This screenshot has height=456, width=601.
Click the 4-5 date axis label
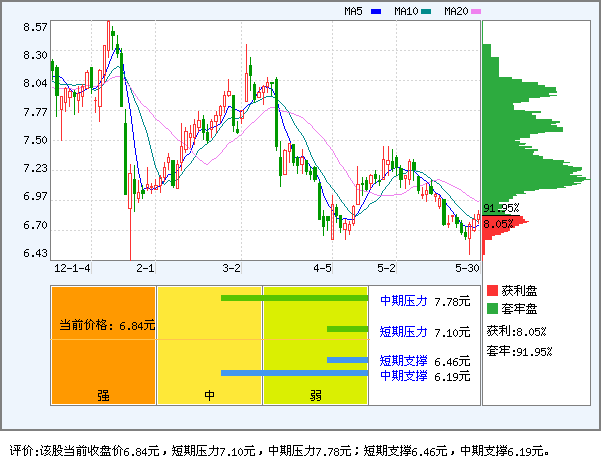(x=322, y=268)
